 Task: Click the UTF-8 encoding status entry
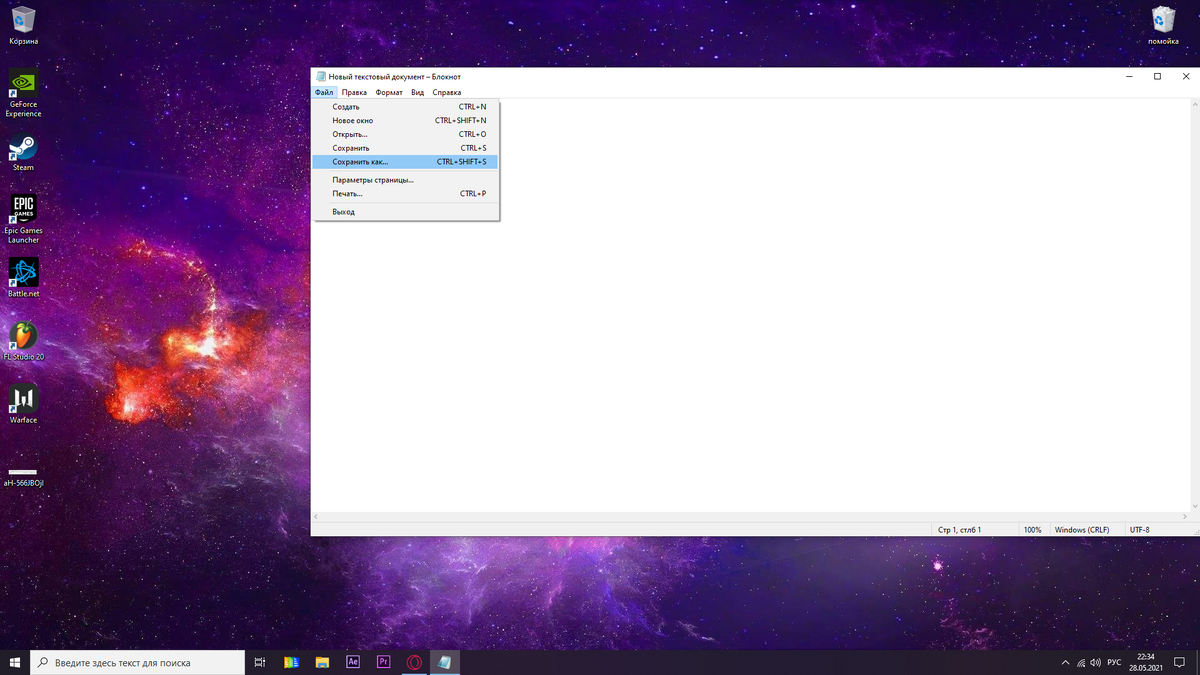1140,529
